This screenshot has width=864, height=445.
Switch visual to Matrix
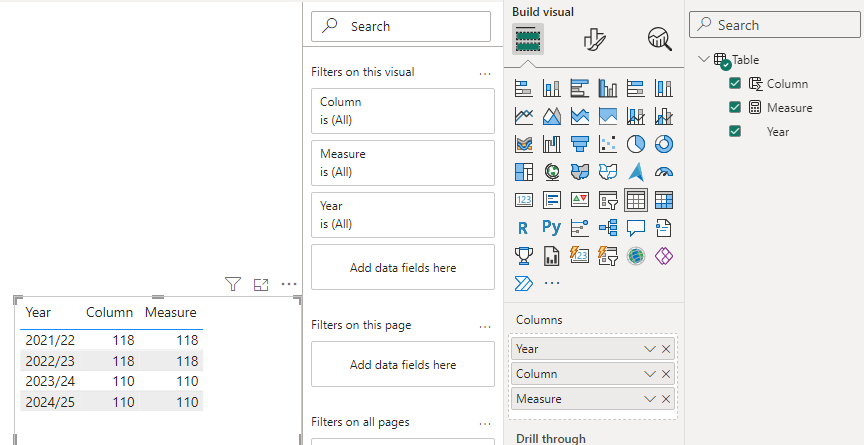664,200
